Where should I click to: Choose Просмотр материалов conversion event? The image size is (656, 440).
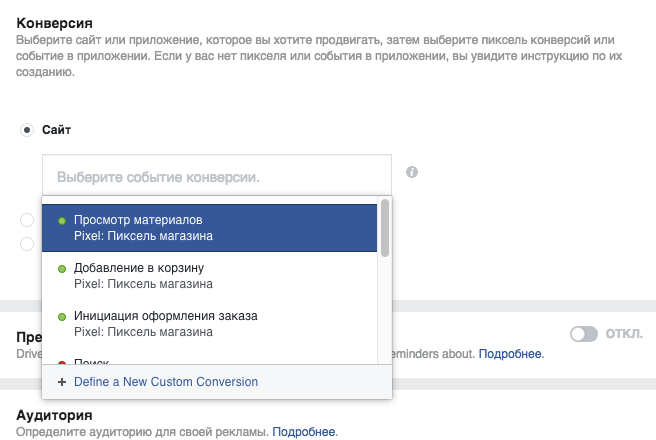click(x=209, y=228)
